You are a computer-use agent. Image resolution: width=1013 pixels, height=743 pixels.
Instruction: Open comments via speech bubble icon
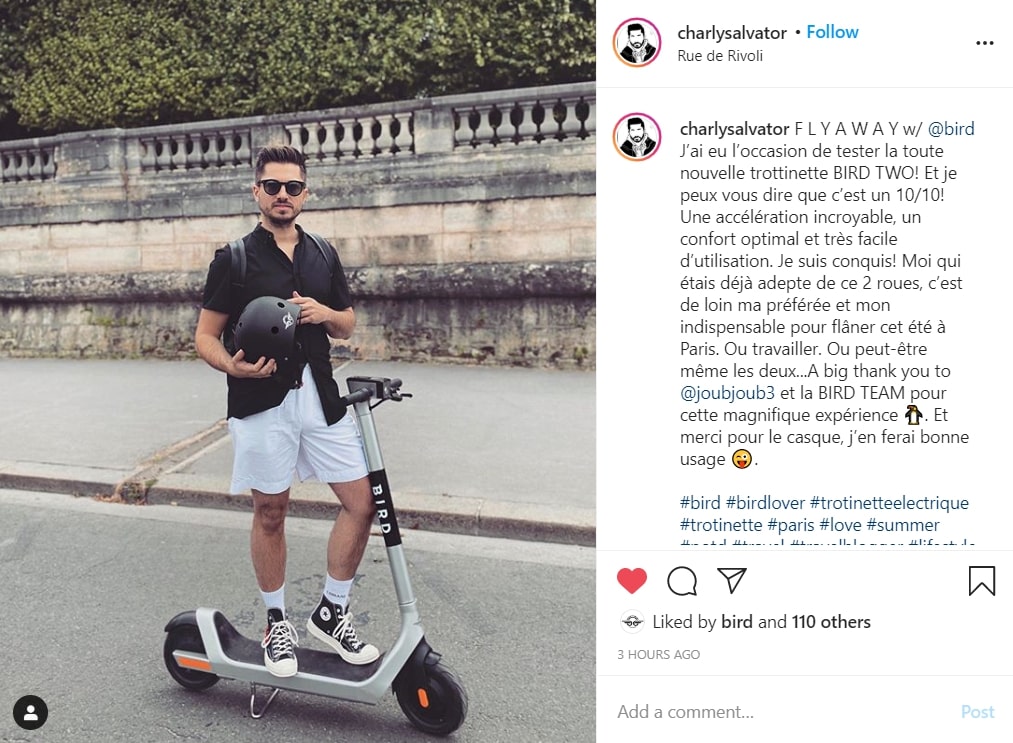point(682,581)
